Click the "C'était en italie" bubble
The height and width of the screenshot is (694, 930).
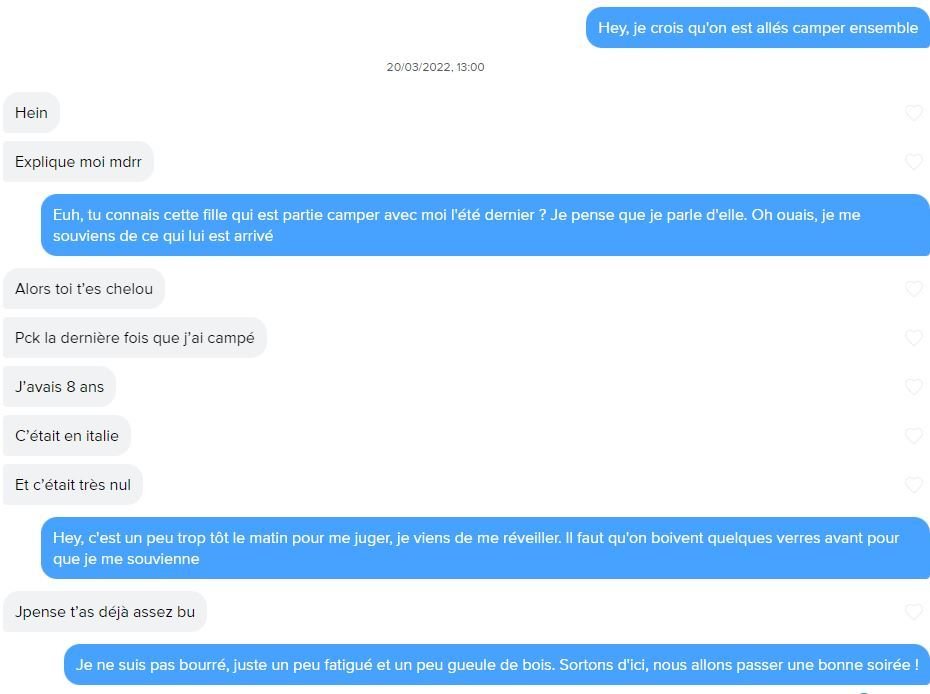[67, 436]
